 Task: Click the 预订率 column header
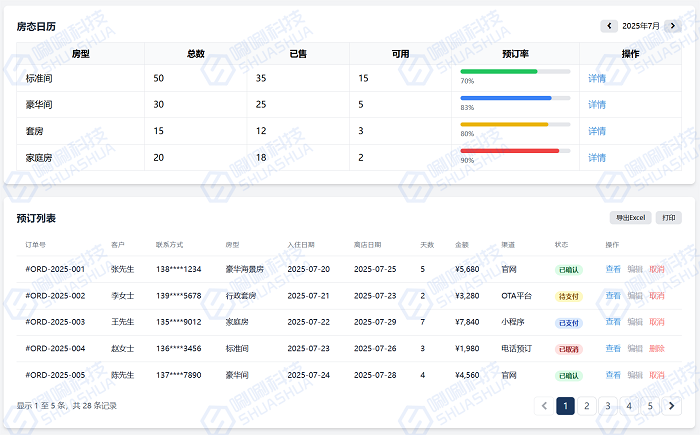click(x=515, y=54)
